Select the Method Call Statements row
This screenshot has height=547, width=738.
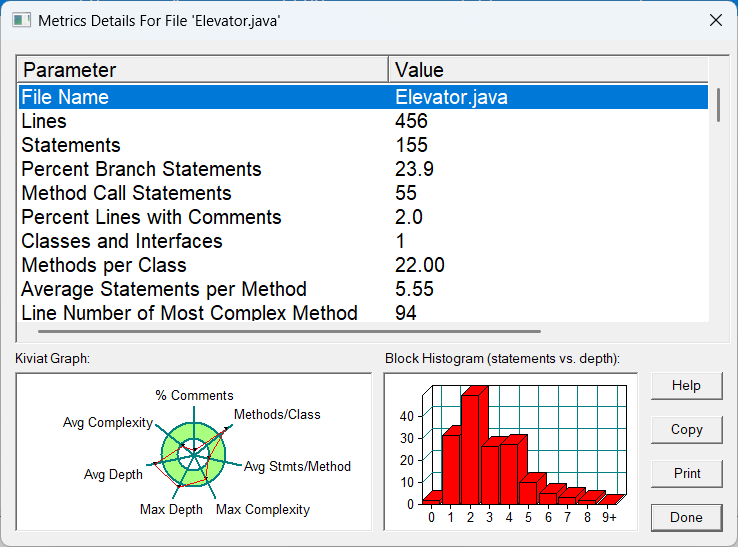click(363, 193)
